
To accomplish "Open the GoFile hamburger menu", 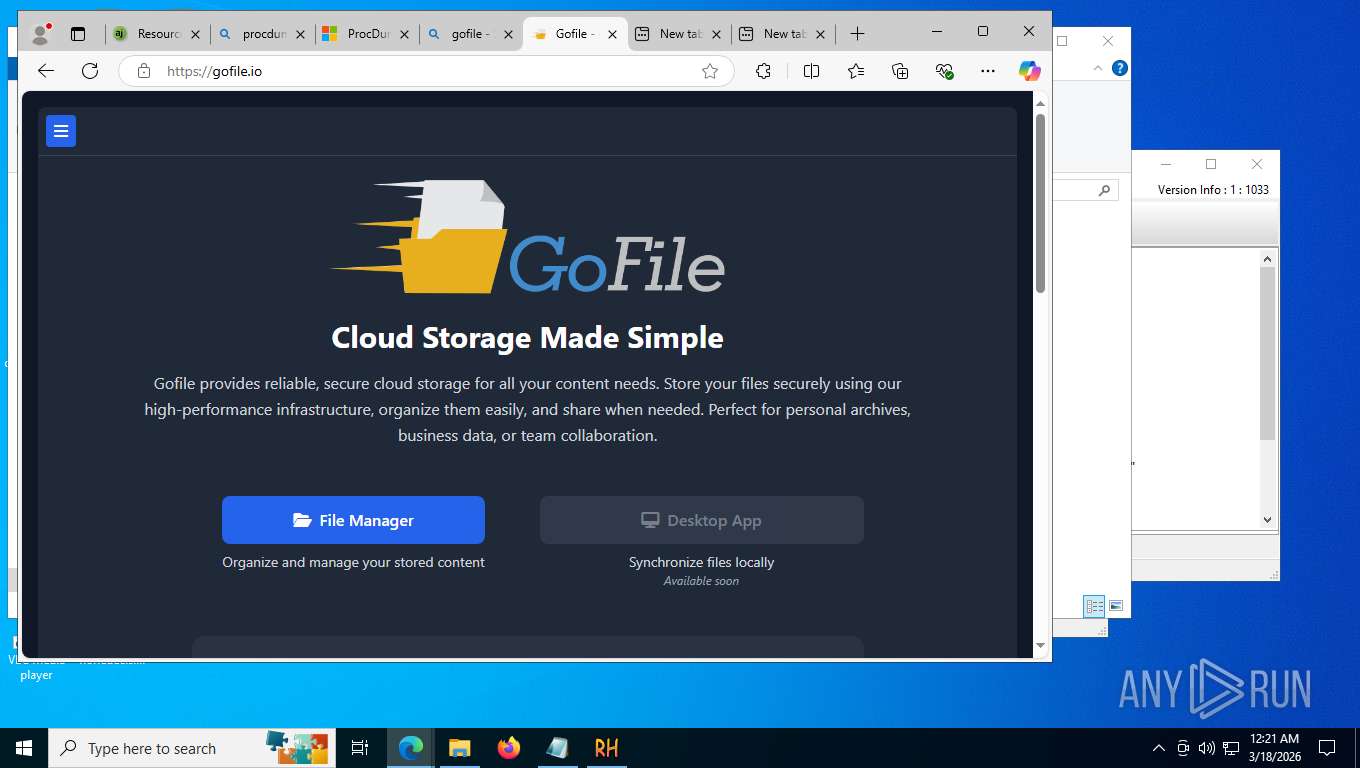I will click(x=61, y=131).
